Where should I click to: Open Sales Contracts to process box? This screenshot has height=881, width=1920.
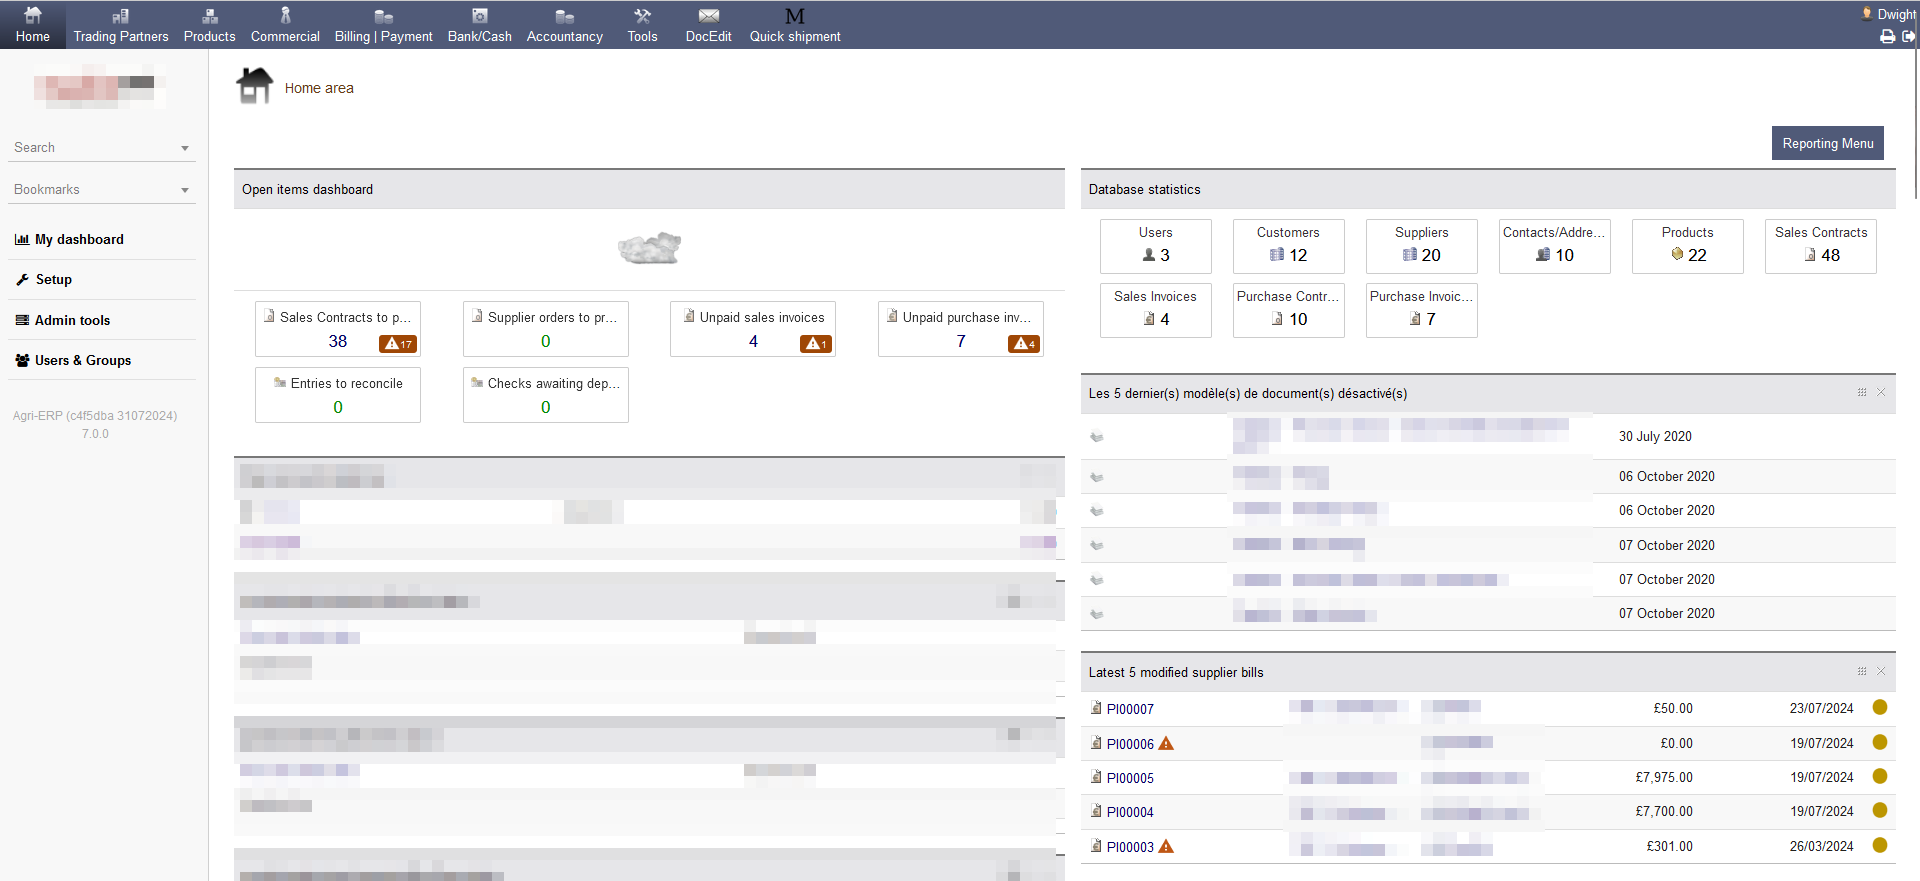338,329
